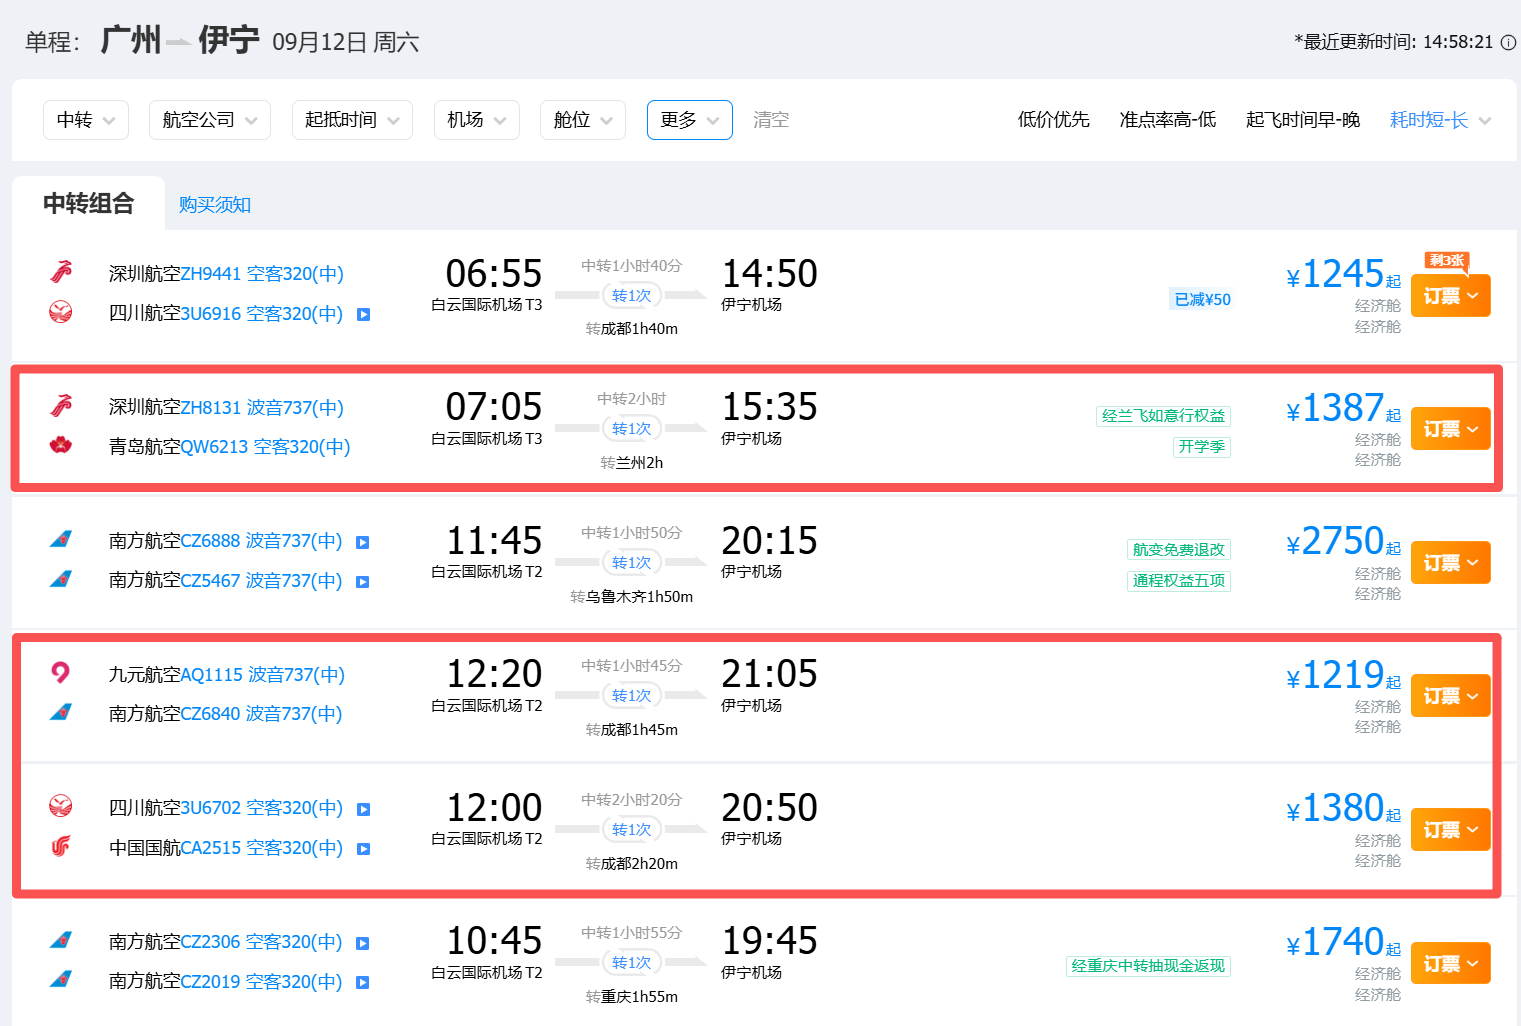Click the 转兰州2h transfer text
Viewport: 1521px width, 1026px height.
click(631, 463)
